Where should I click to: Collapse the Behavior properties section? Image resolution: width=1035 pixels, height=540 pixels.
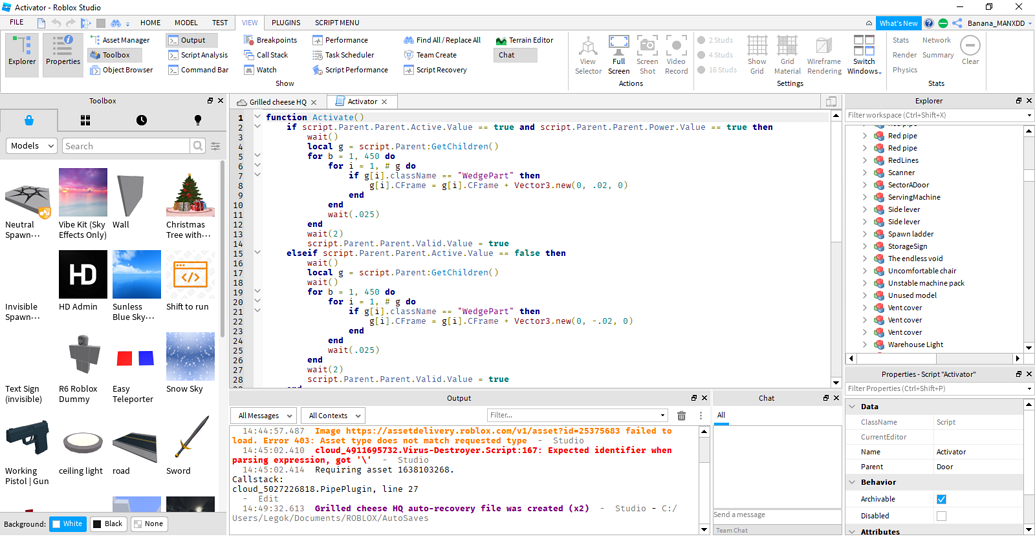(x=852, y=483)
